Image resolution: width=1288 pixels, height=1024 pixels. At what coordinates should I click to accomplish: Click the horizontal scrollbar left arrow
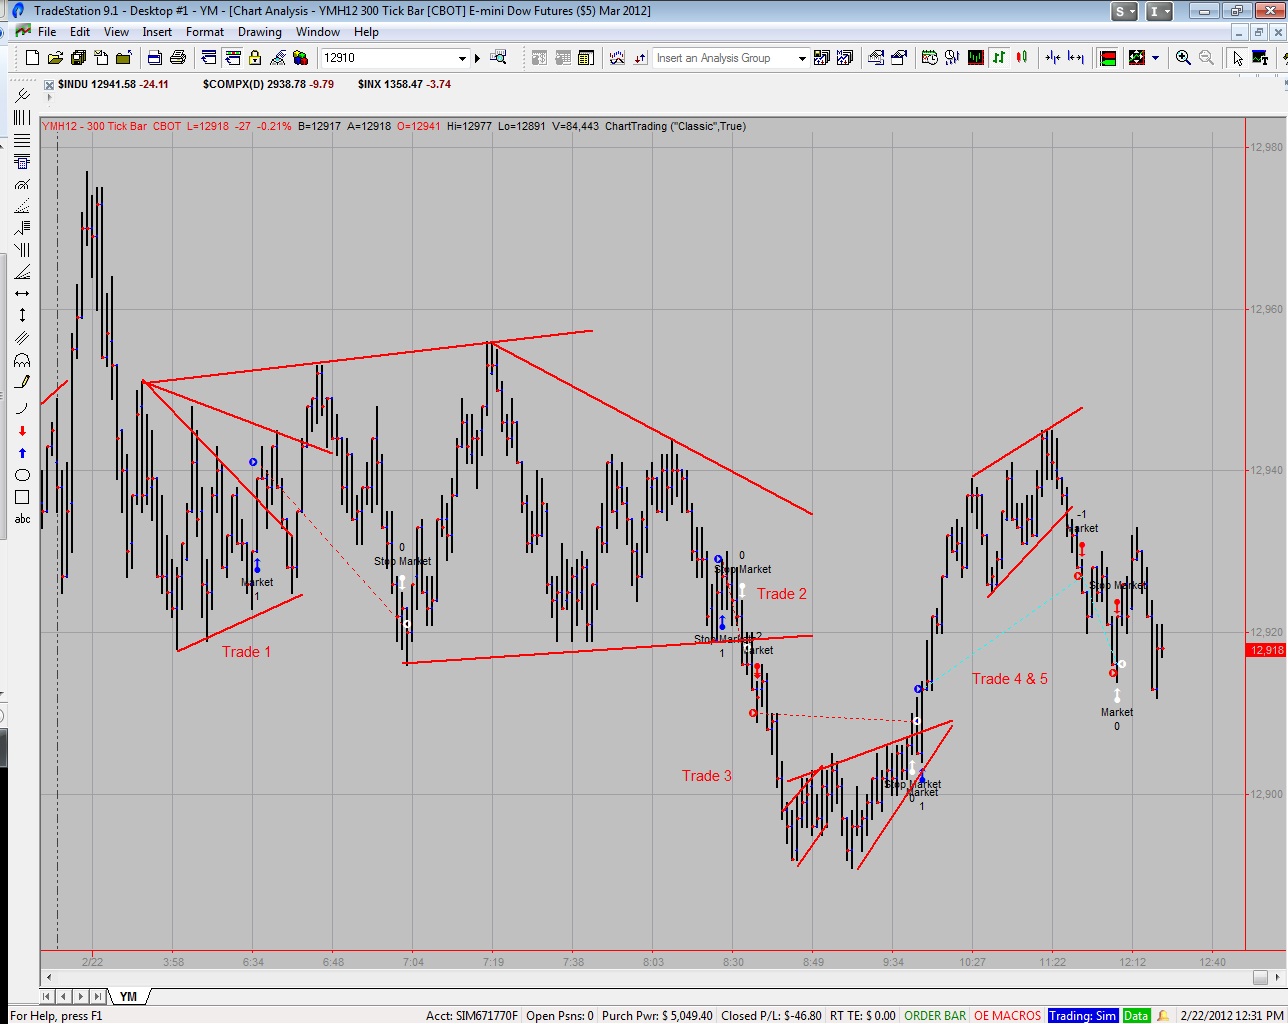click(x=47, y=977)
